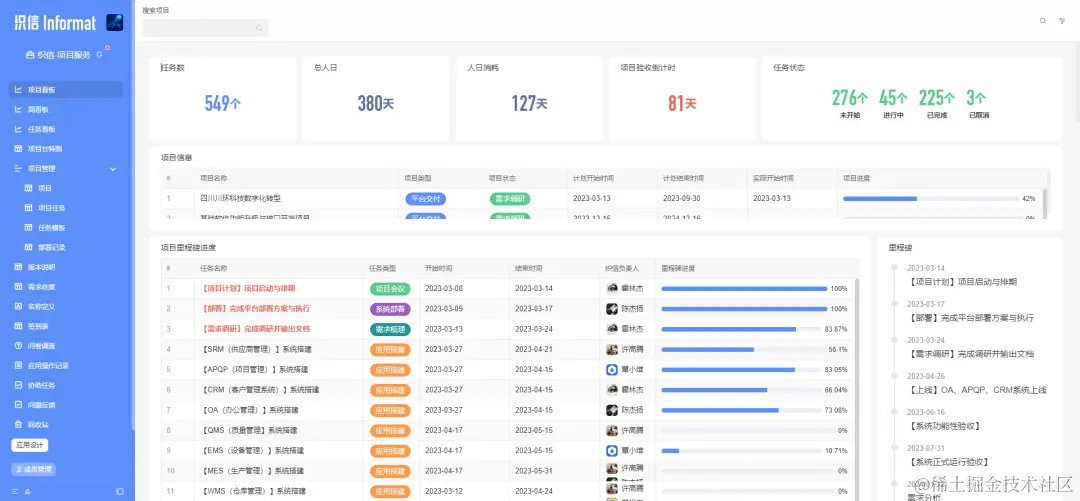Viewport: 1080px width, 501px height.
Task: Click milestone 【系统正式运行验收】 entry
Action: [949, 462]
